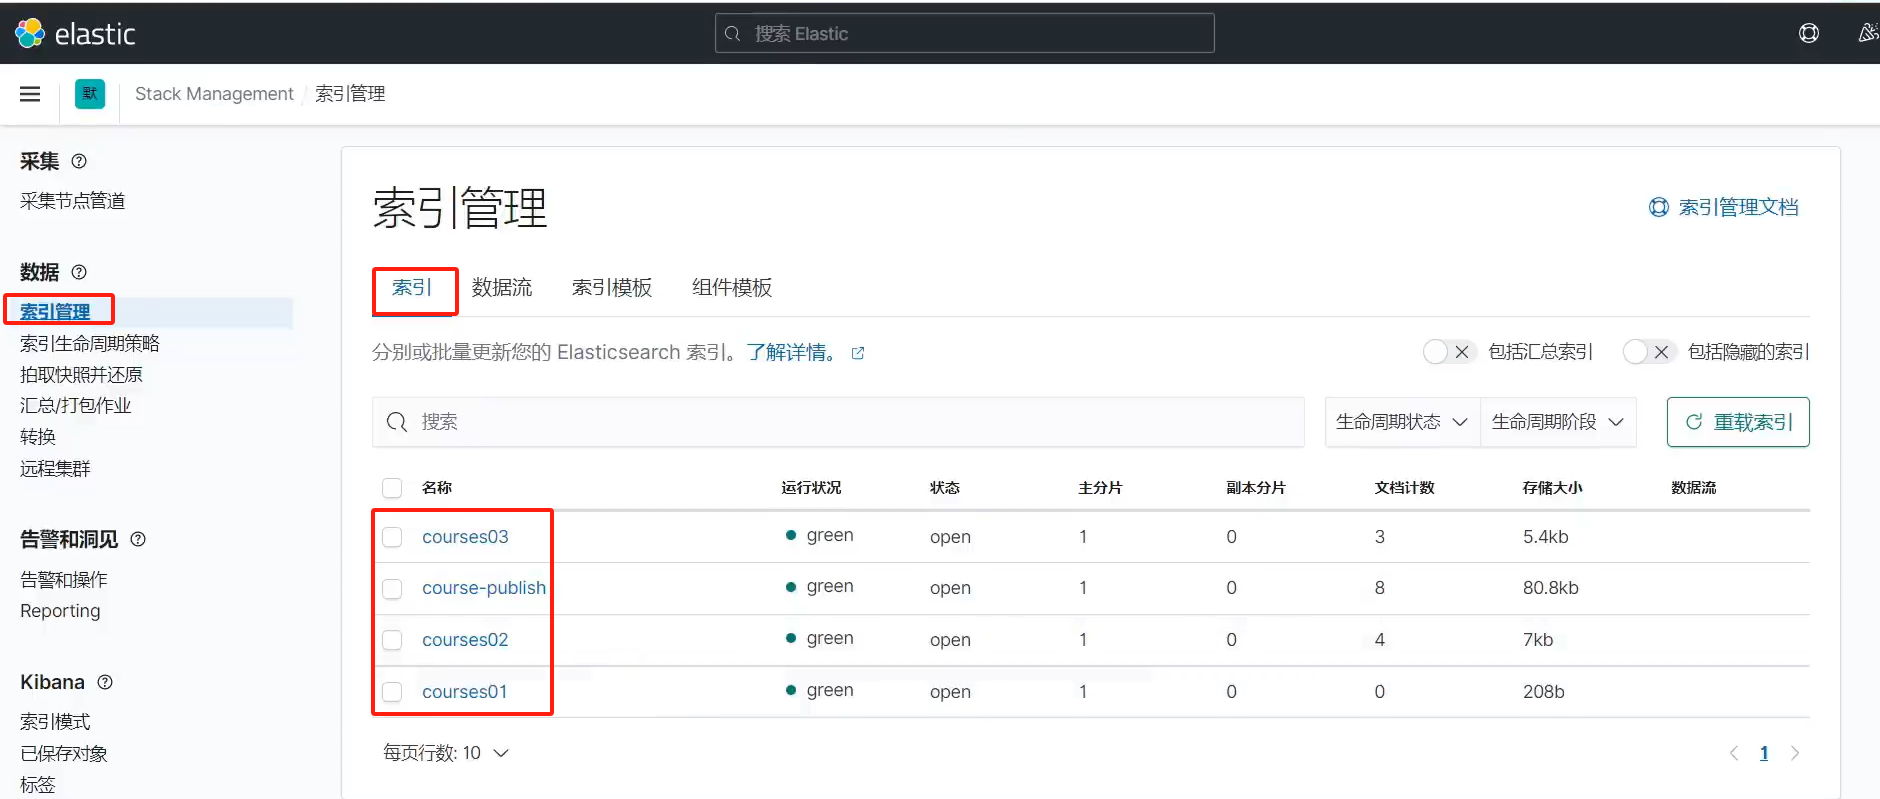The image size is (1880, 799).
Task: Open the courses01 index link
Action: [464, 692]
